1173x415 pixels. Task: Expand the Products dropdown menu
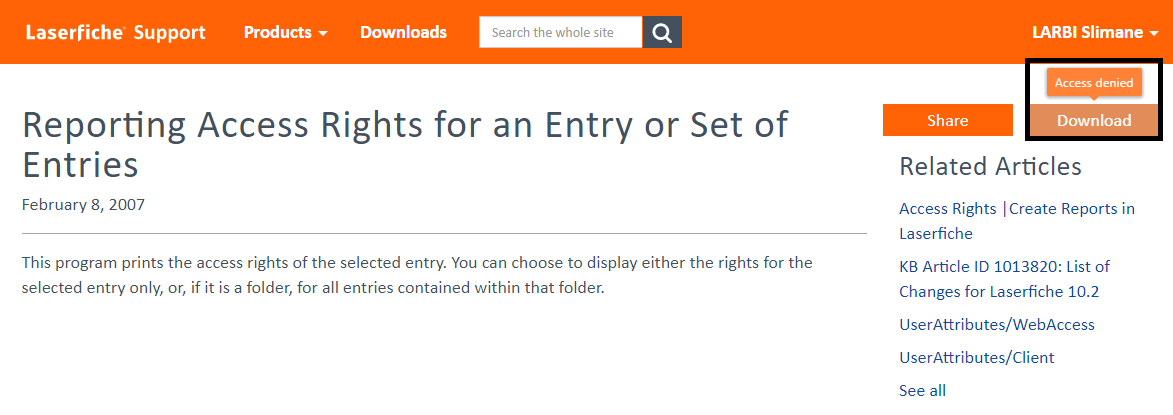[x=285, y=32]
